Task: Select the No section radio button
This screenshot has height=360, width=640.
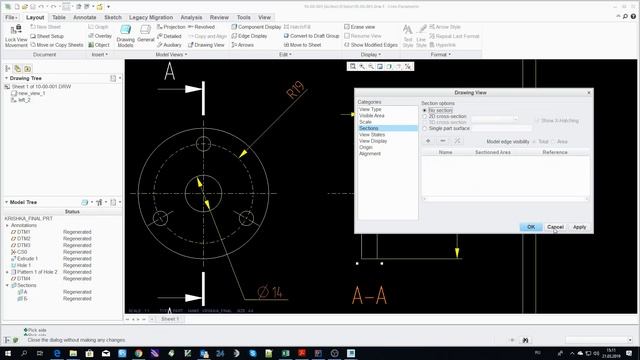Action: point(424,111)
